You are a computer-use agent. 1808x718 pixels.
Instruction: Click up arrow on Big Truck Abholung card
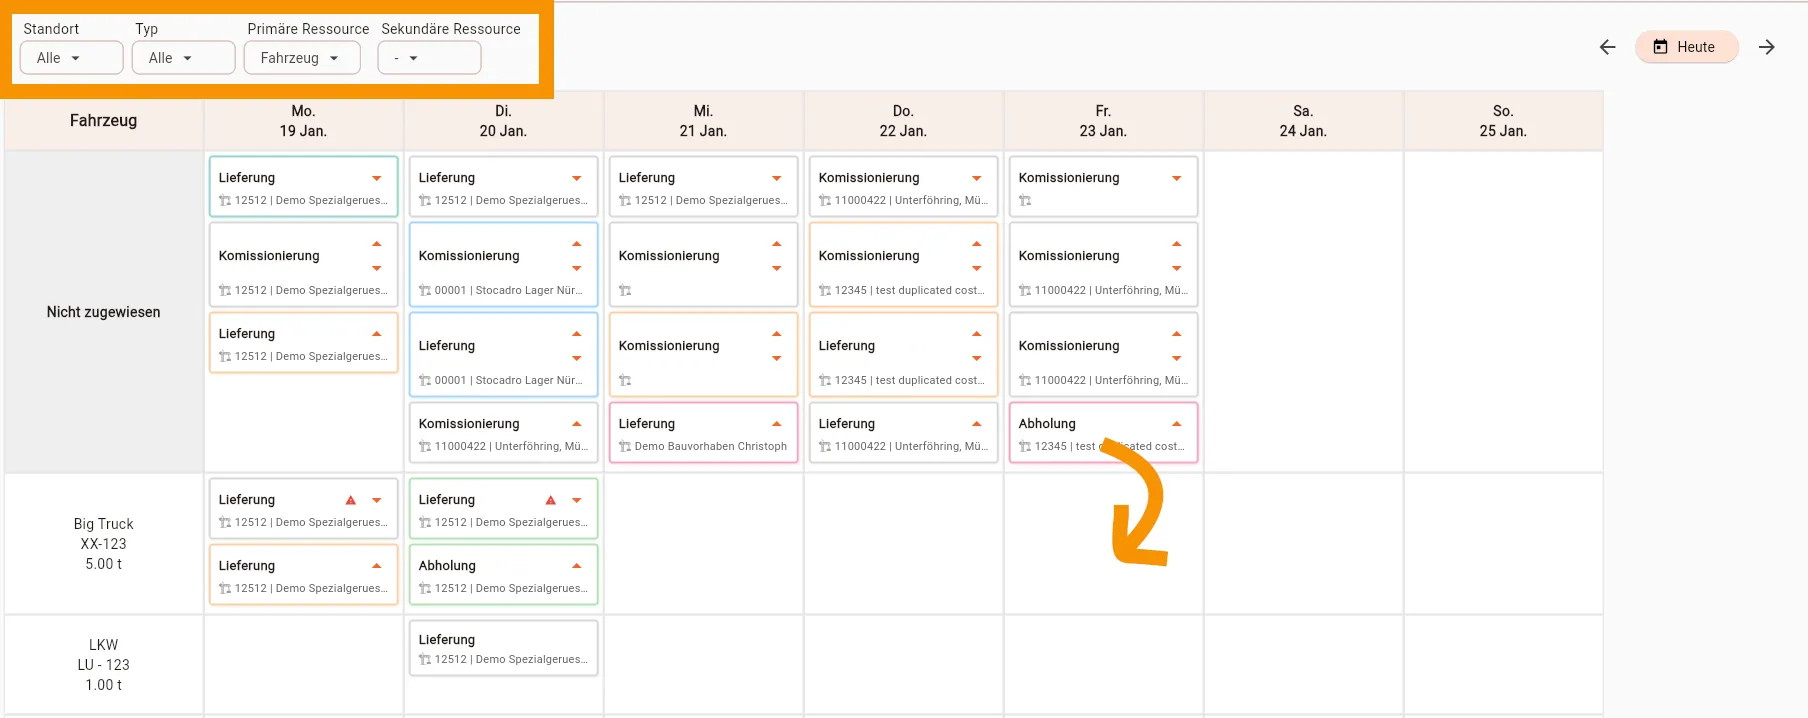[x=577, y=566]
